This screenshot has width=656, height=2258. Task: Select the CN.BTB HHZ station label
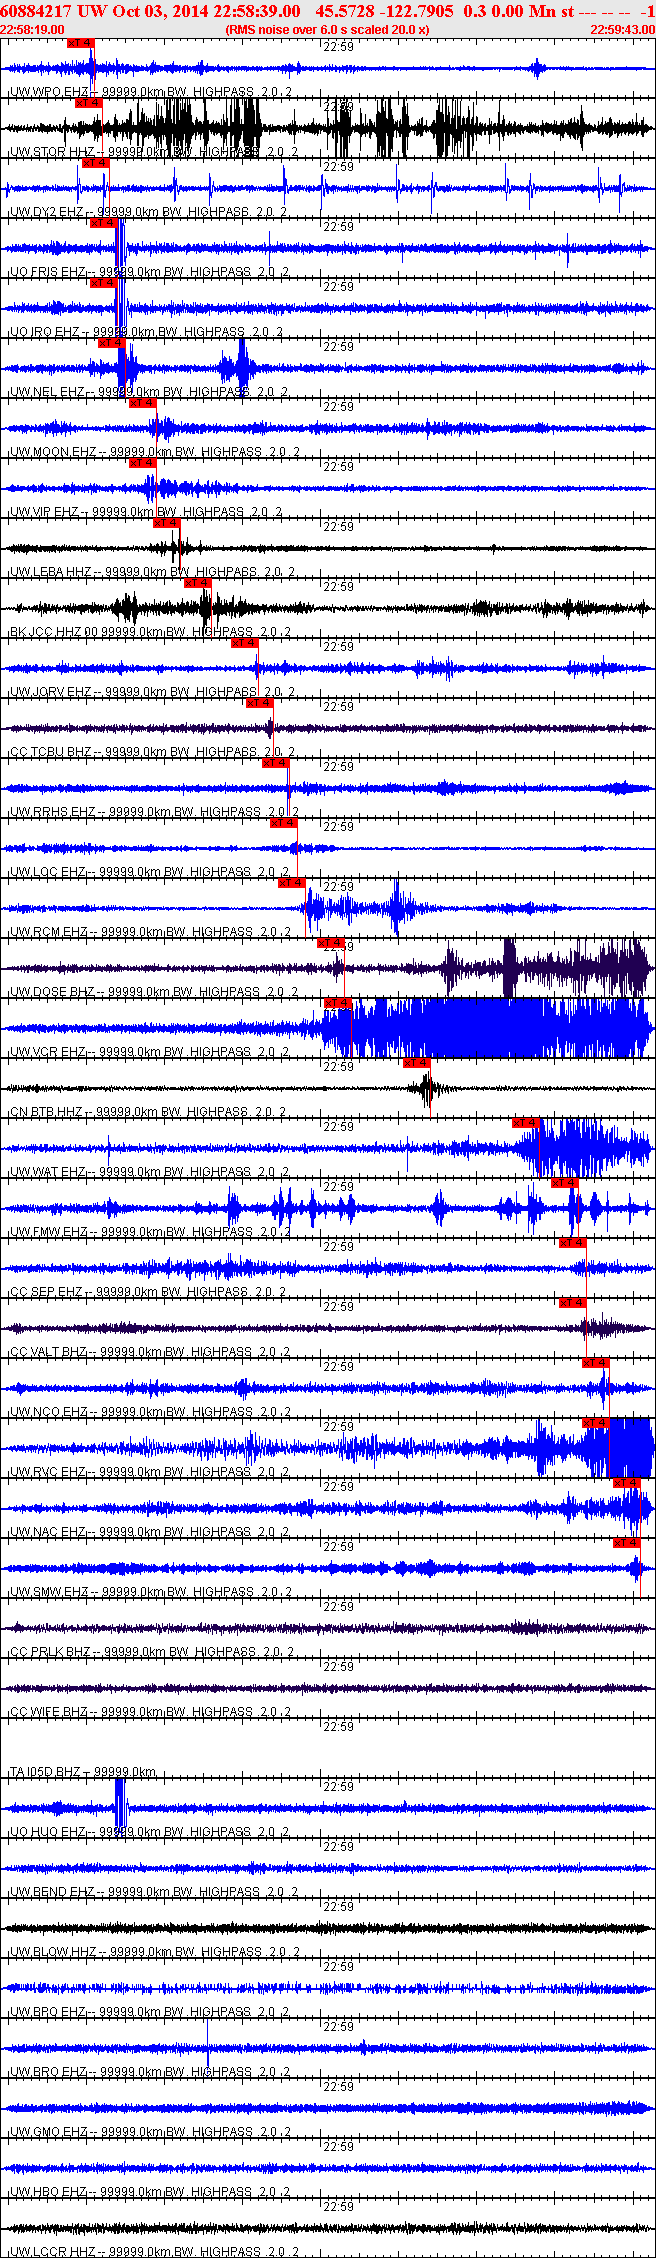pos(47,1112)
